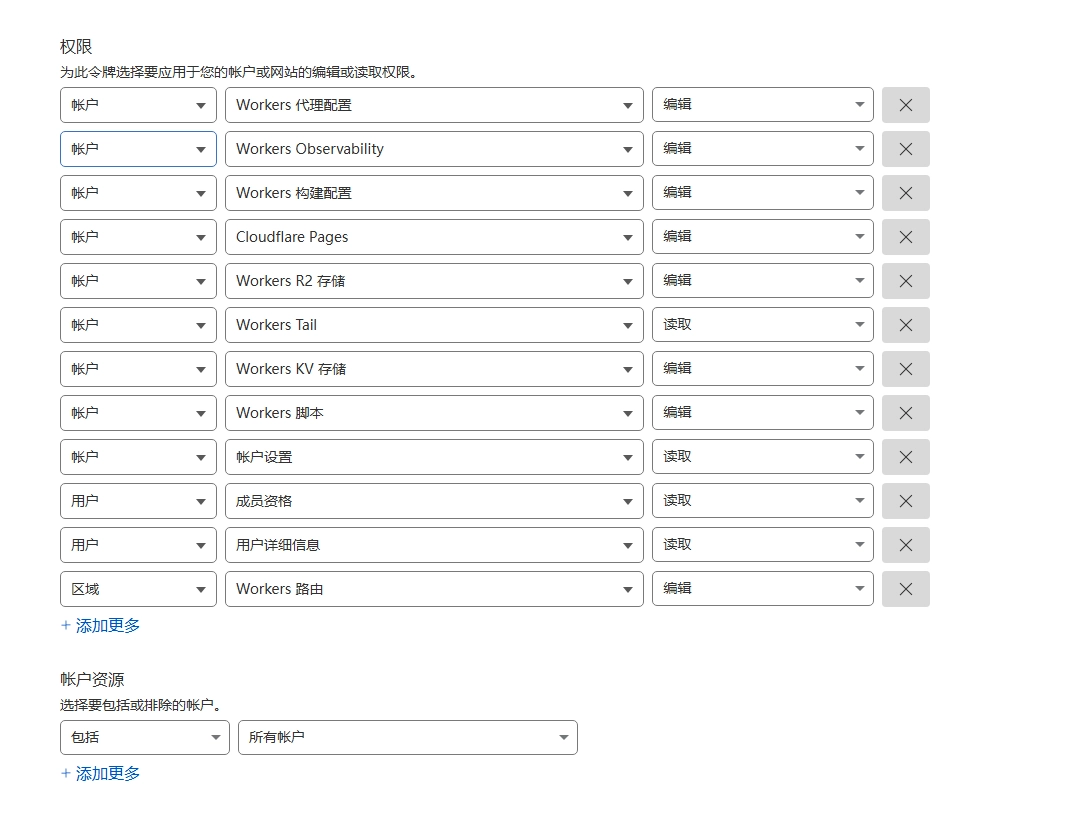Open the 包括 account resource dropdown
The image size is (1073, 818).
point(144,738)
